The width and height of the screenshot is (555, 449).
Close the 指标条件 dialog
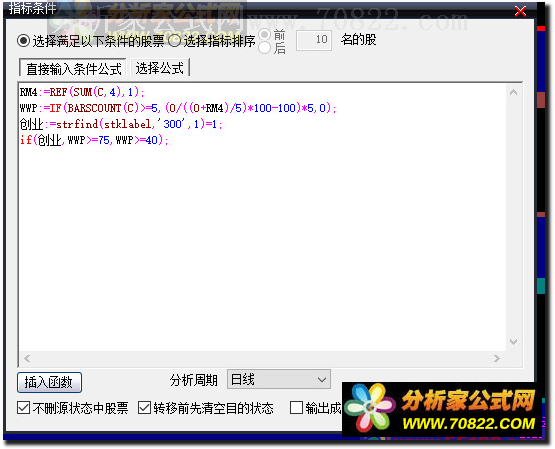[520, 12]
